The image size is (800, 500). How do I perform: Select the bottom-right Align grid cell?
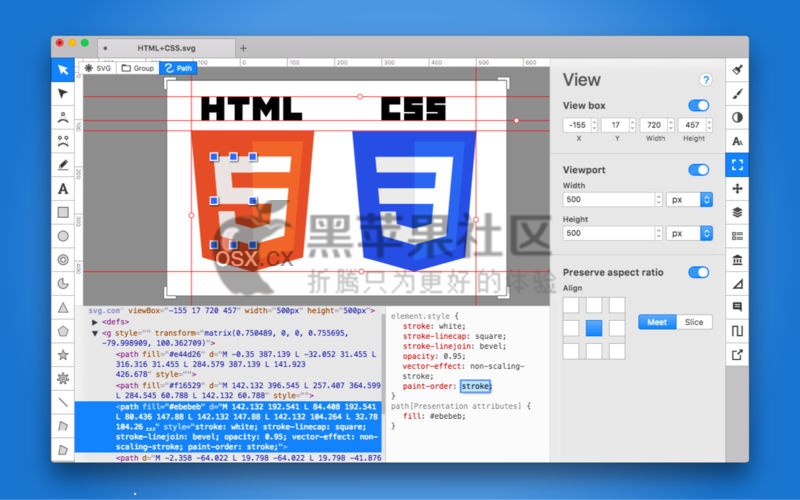pyautogui.click(x=617, y=351)
